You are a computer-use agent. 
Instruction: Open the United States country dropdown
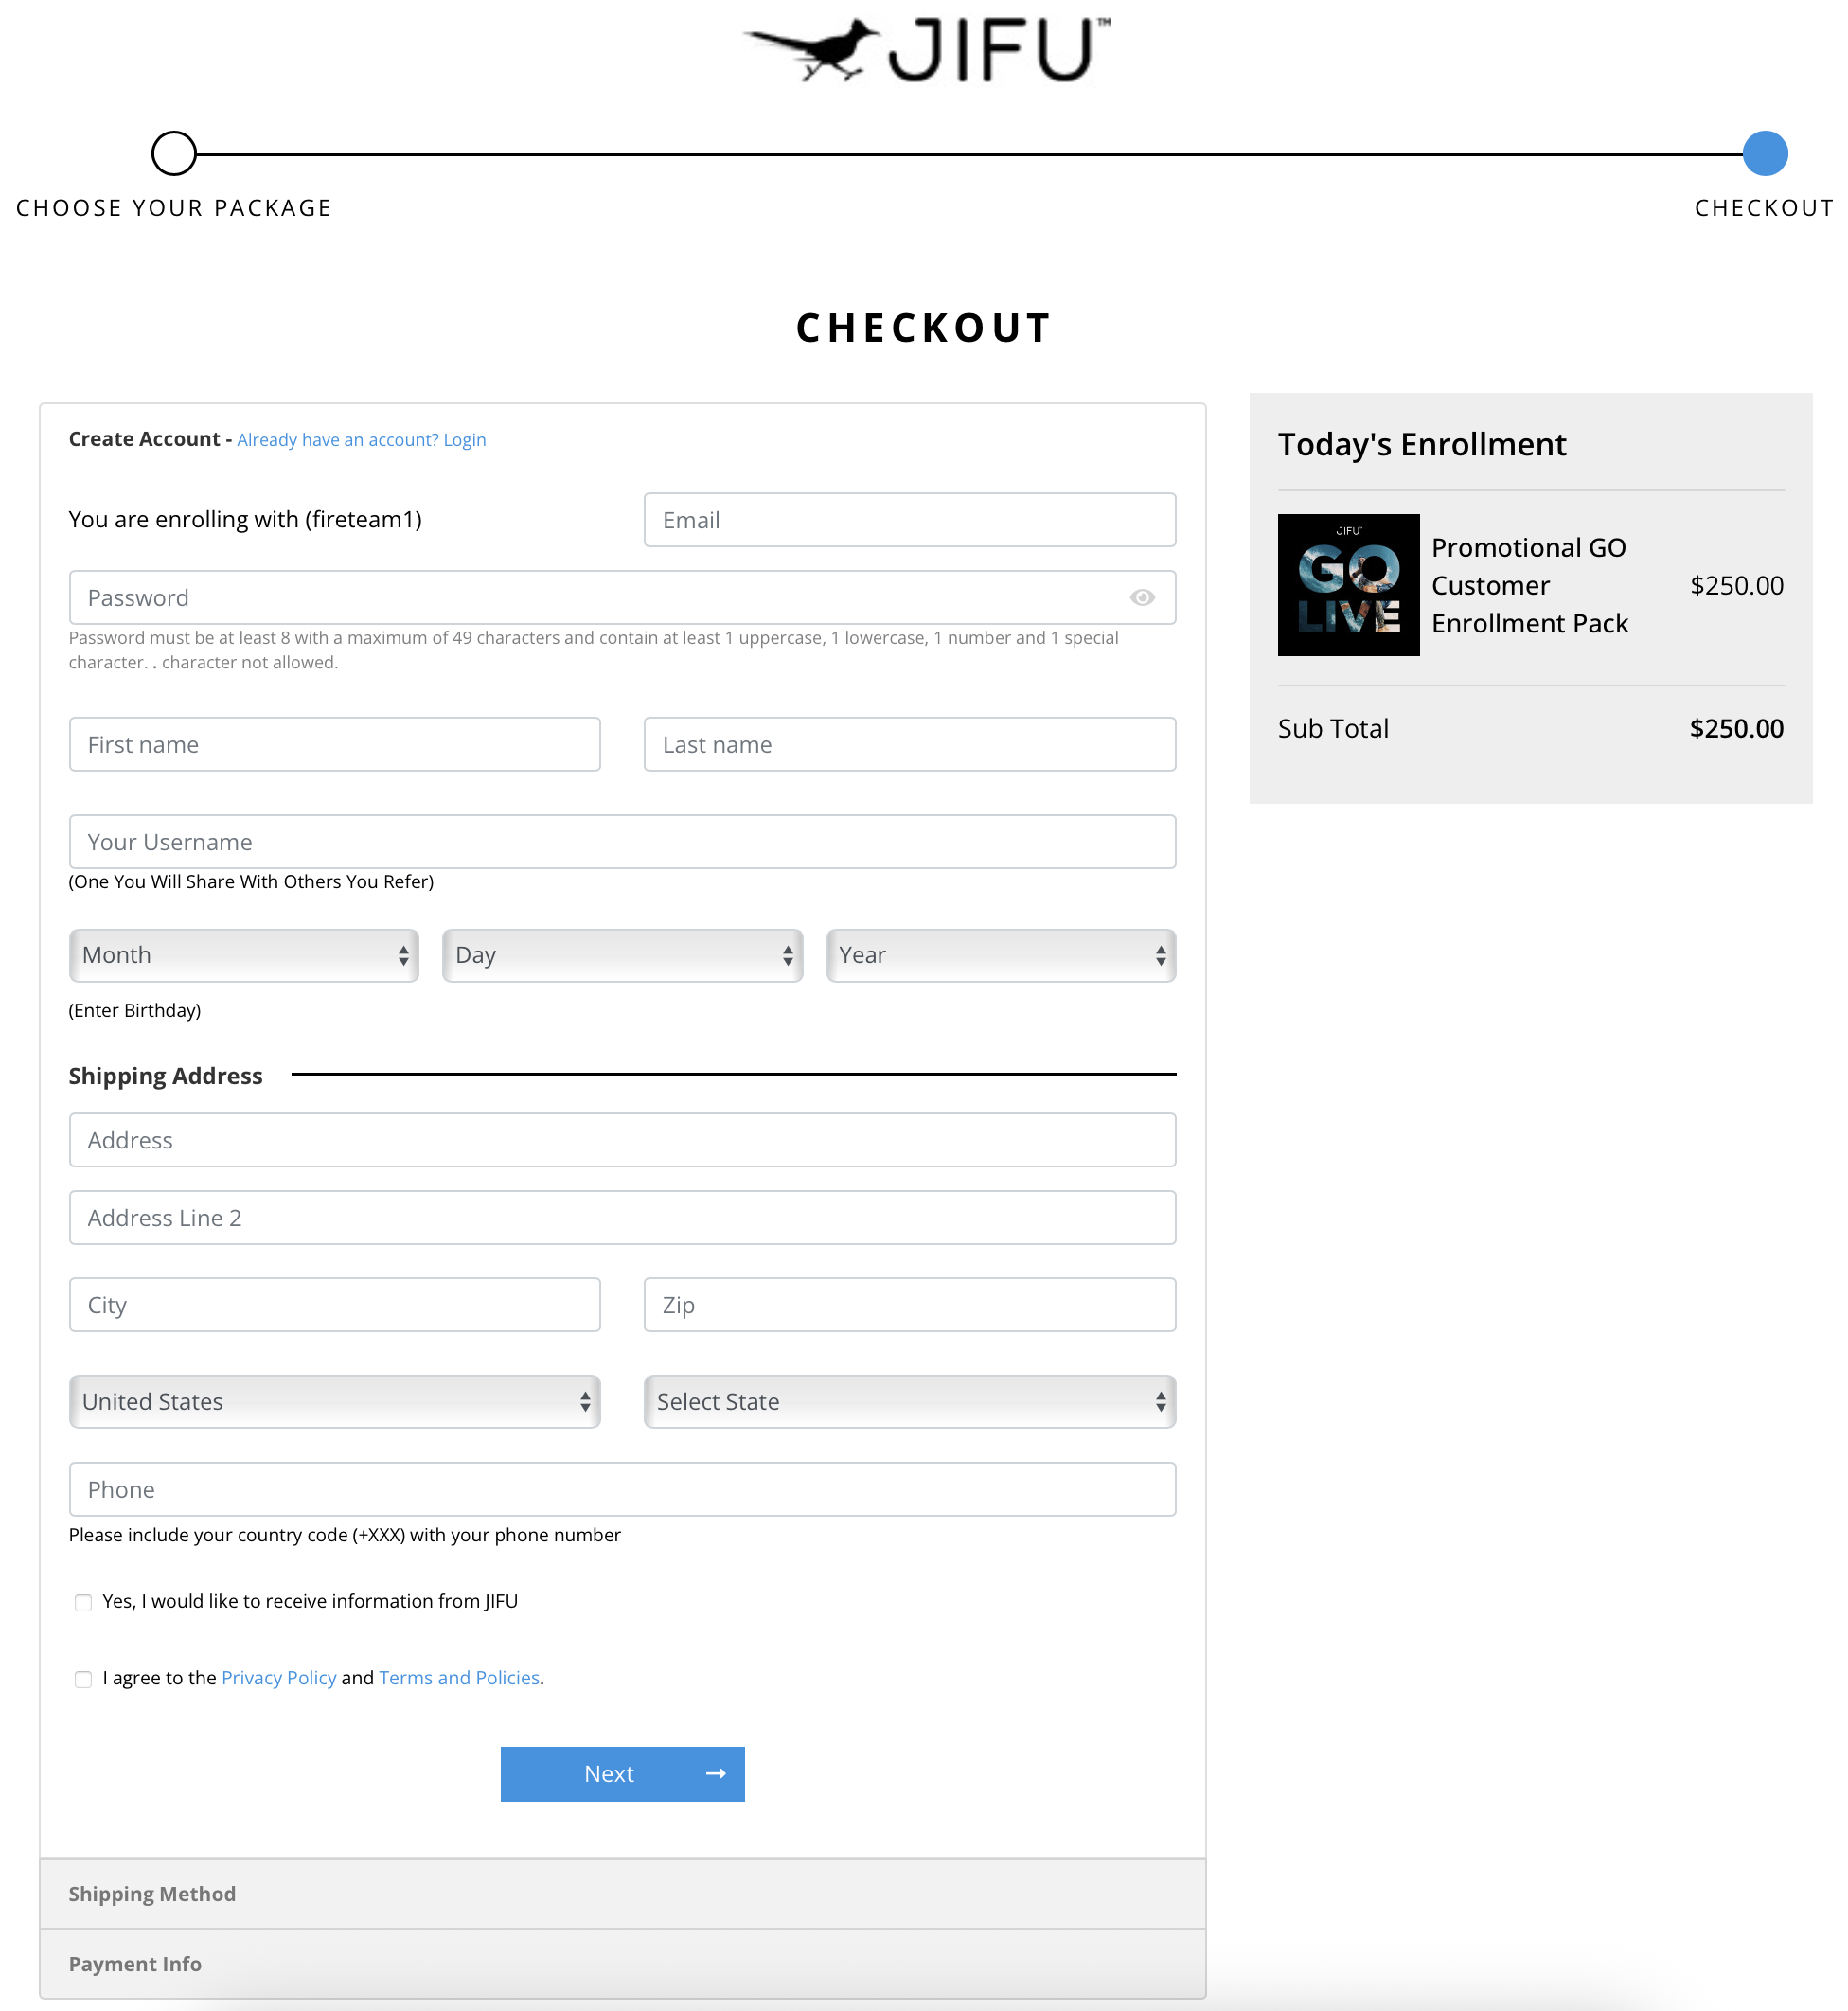coord(335,1402)
